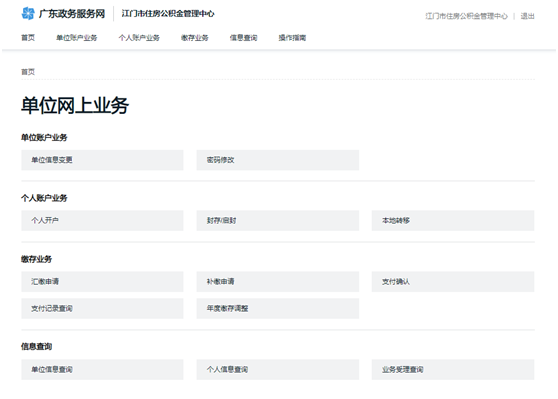Open the 汇缴申请 service tile
Image resolution: width=558 pixels, height=399 pixels.
click(x=102, y=282)
